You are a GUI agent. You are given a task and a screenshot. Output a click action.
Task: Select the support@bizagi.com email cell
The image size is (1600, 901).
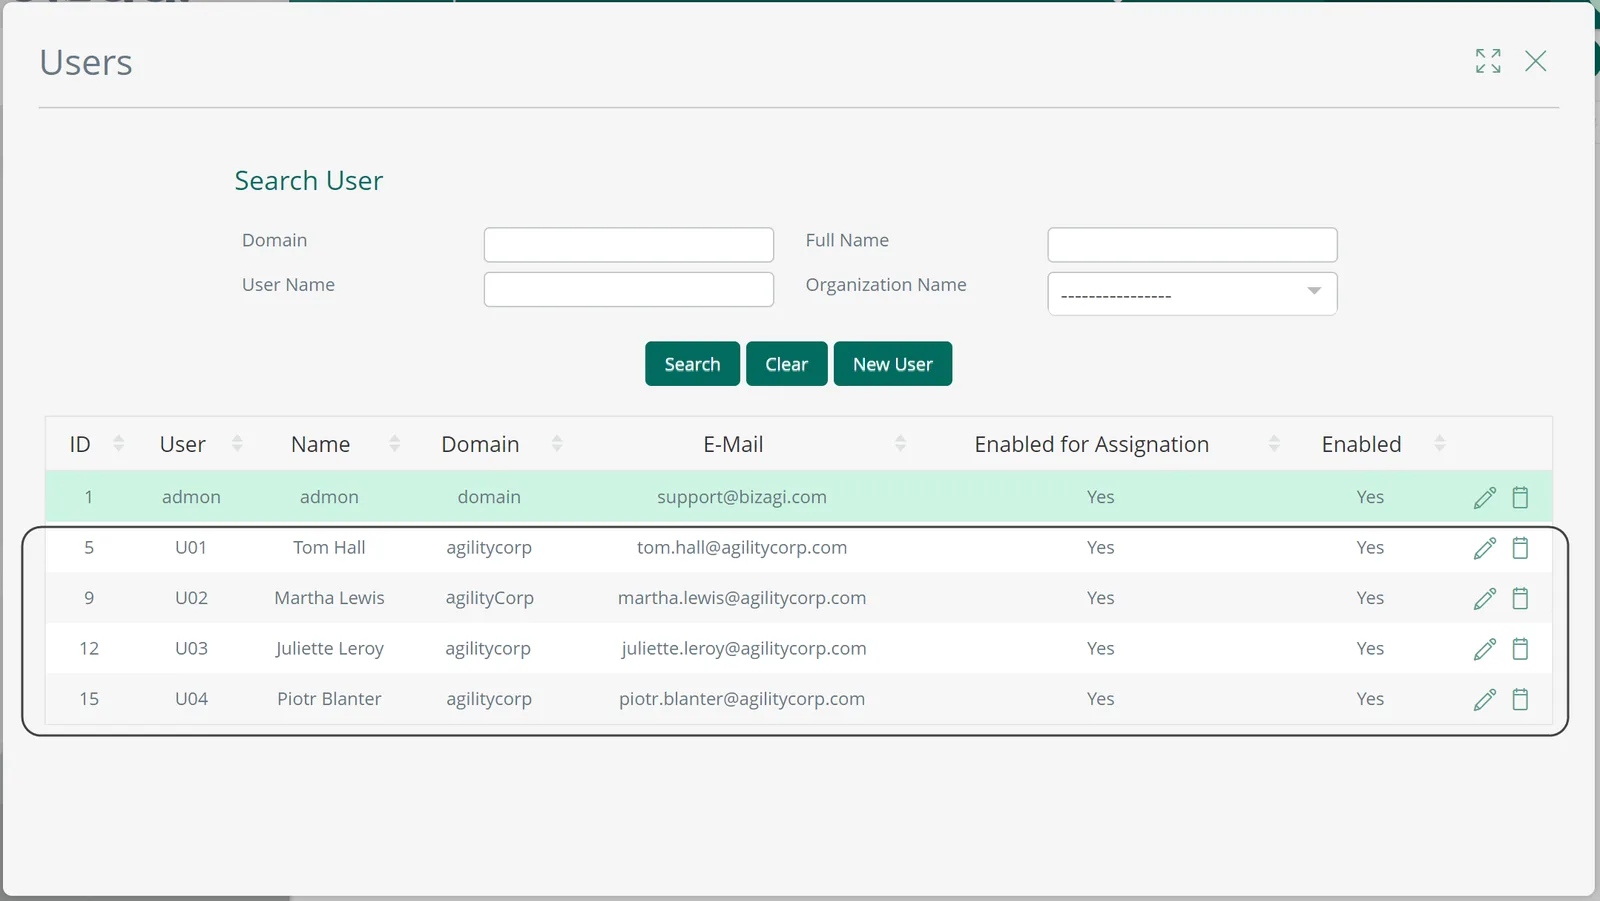[x=742, y=497]
